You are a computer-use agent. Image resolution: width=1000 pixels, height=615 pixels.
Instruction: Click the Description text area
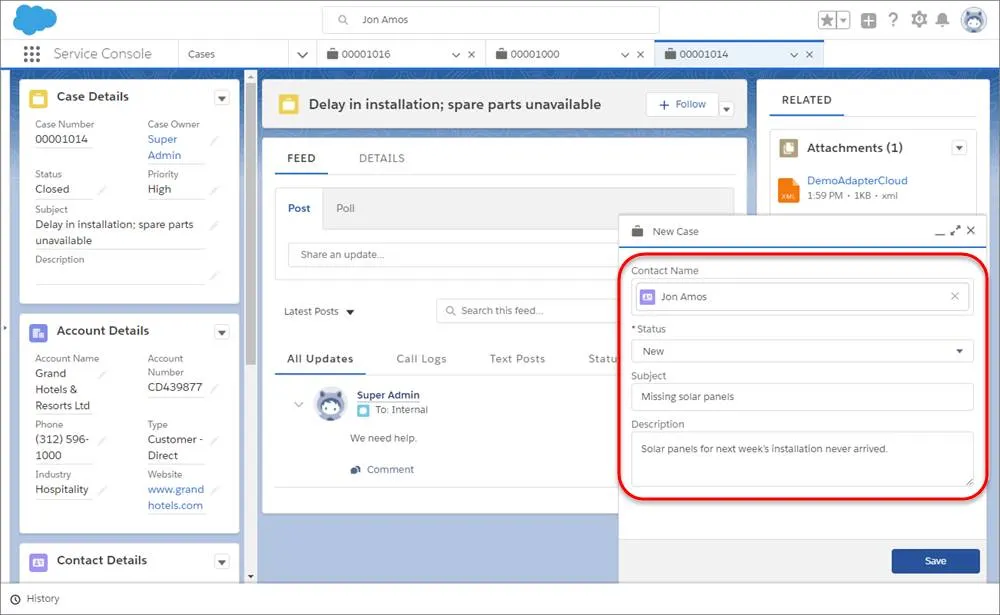tap(802, 459)
